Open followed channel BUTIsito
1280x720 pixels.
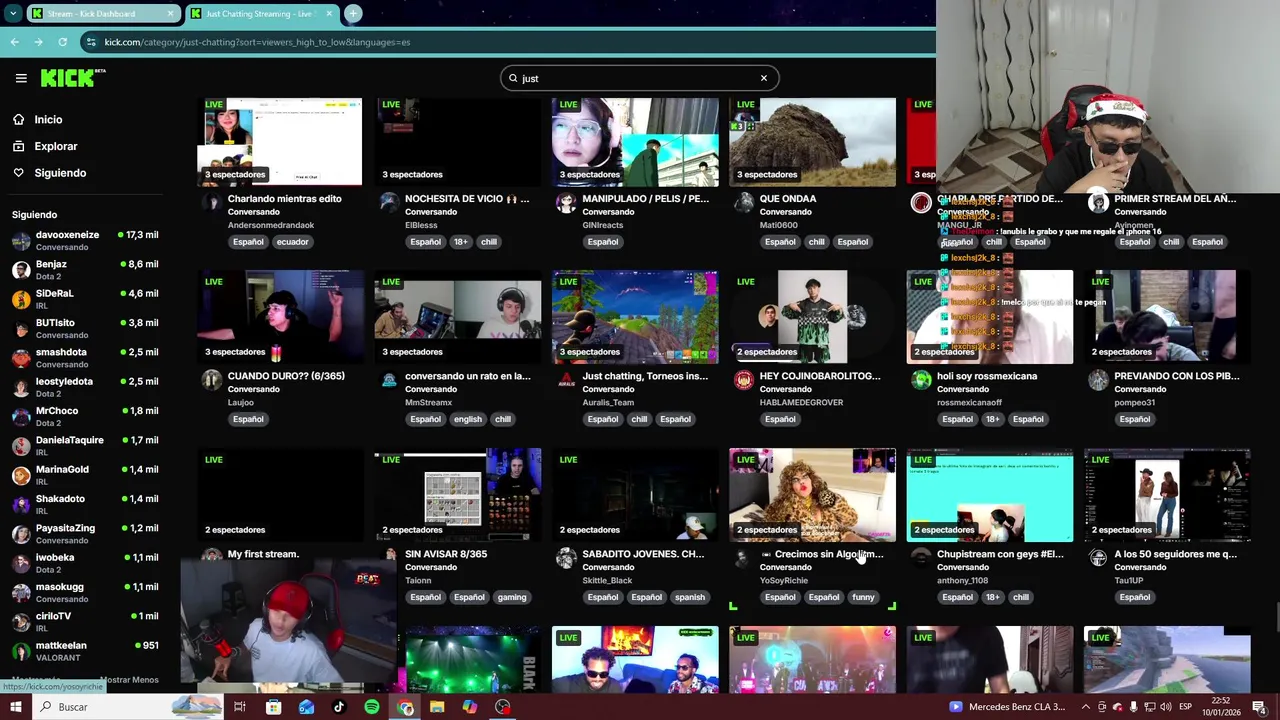[x=85, y=328]
